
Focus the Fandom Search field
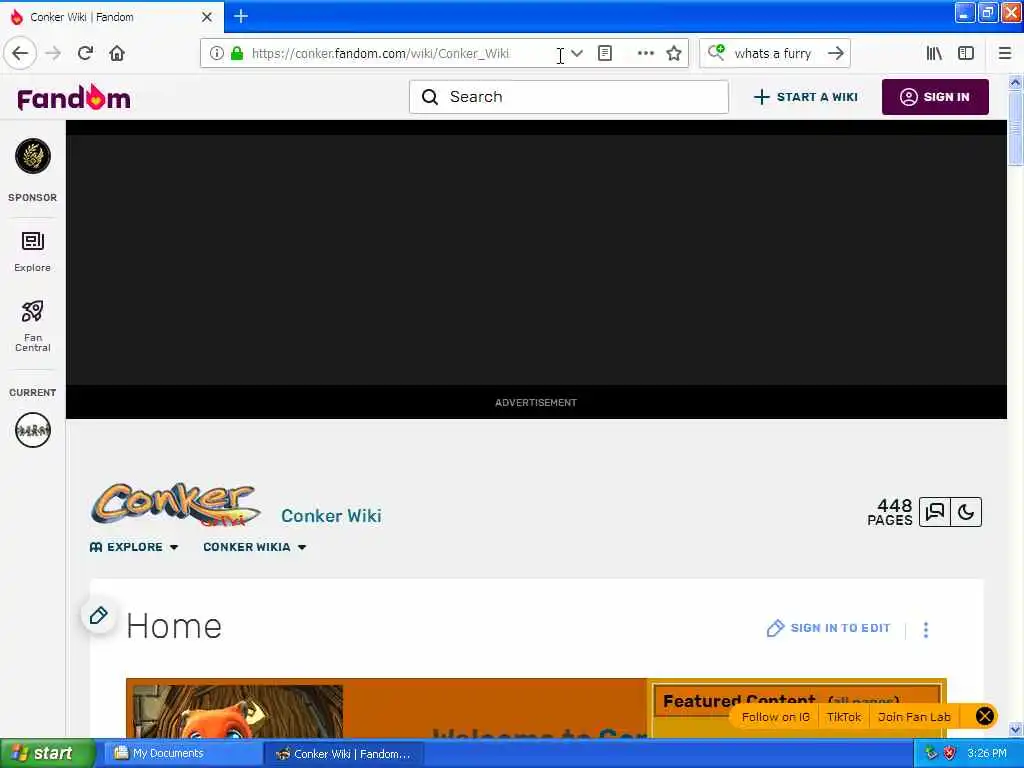[x=569, y=97]
